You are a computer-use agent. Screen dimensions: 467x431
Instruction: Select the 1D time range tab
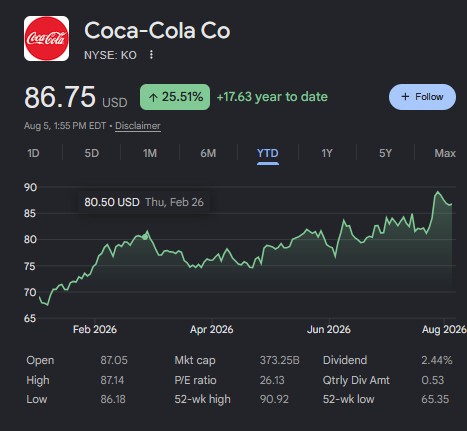[33, 153]
